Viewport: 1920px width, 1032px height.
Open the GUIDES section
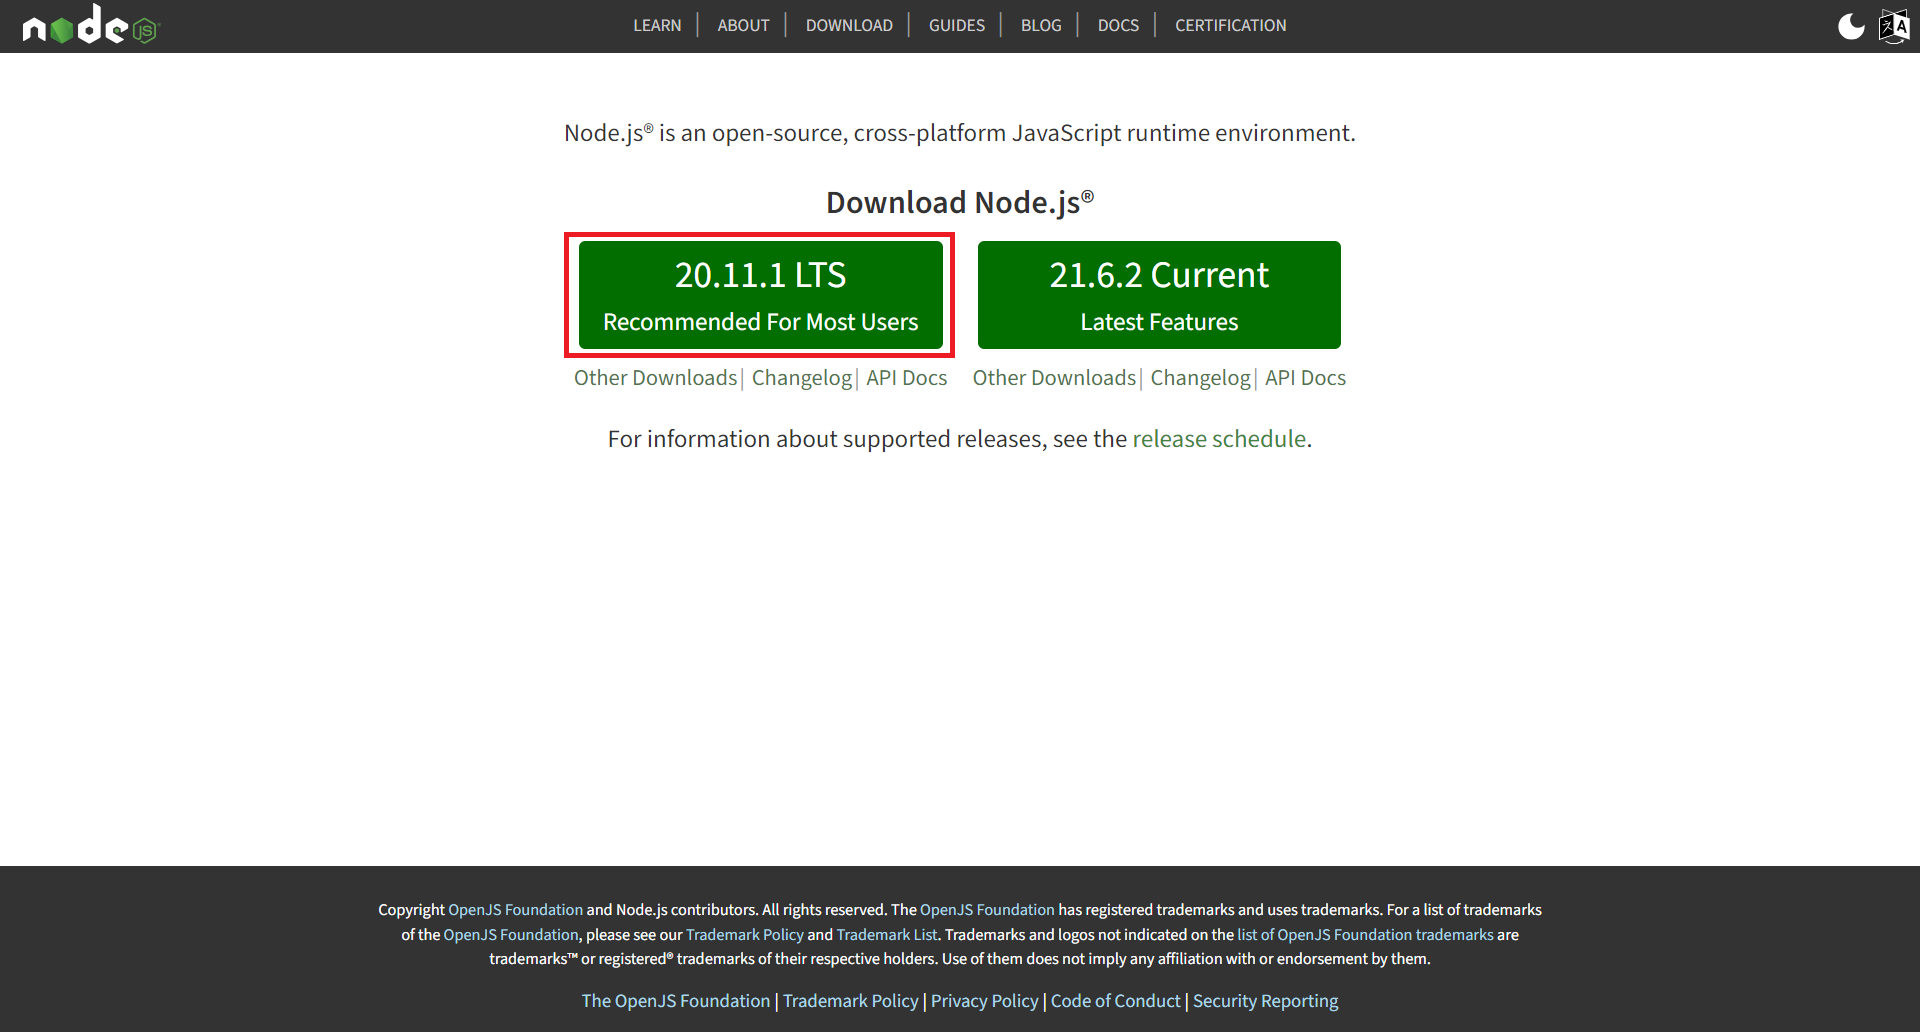point(956,25)
